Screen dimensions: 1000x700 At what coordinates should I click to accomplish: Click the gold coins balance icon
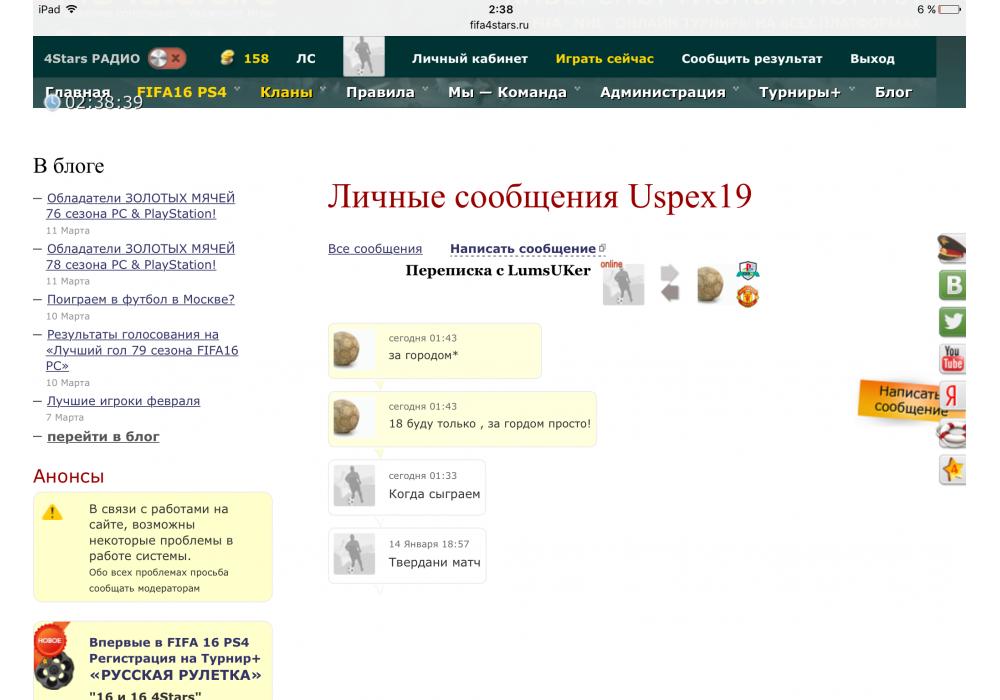pyautogui.click(x=227, y=59)
